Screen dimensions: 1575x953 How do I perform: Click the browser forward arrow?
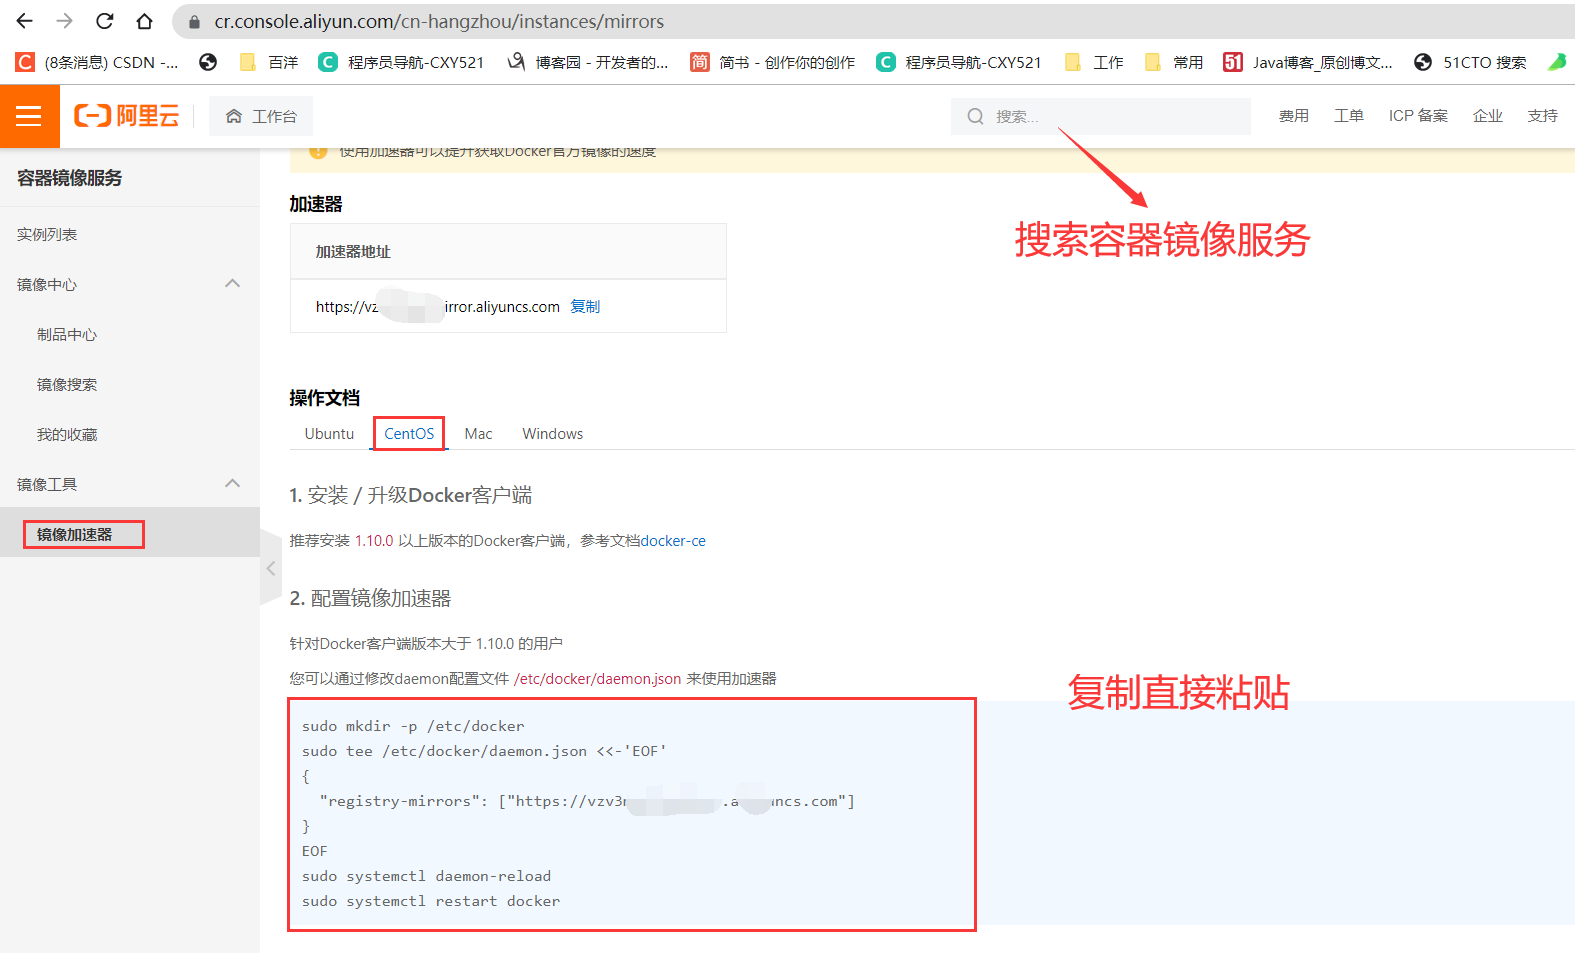(65, 21)
